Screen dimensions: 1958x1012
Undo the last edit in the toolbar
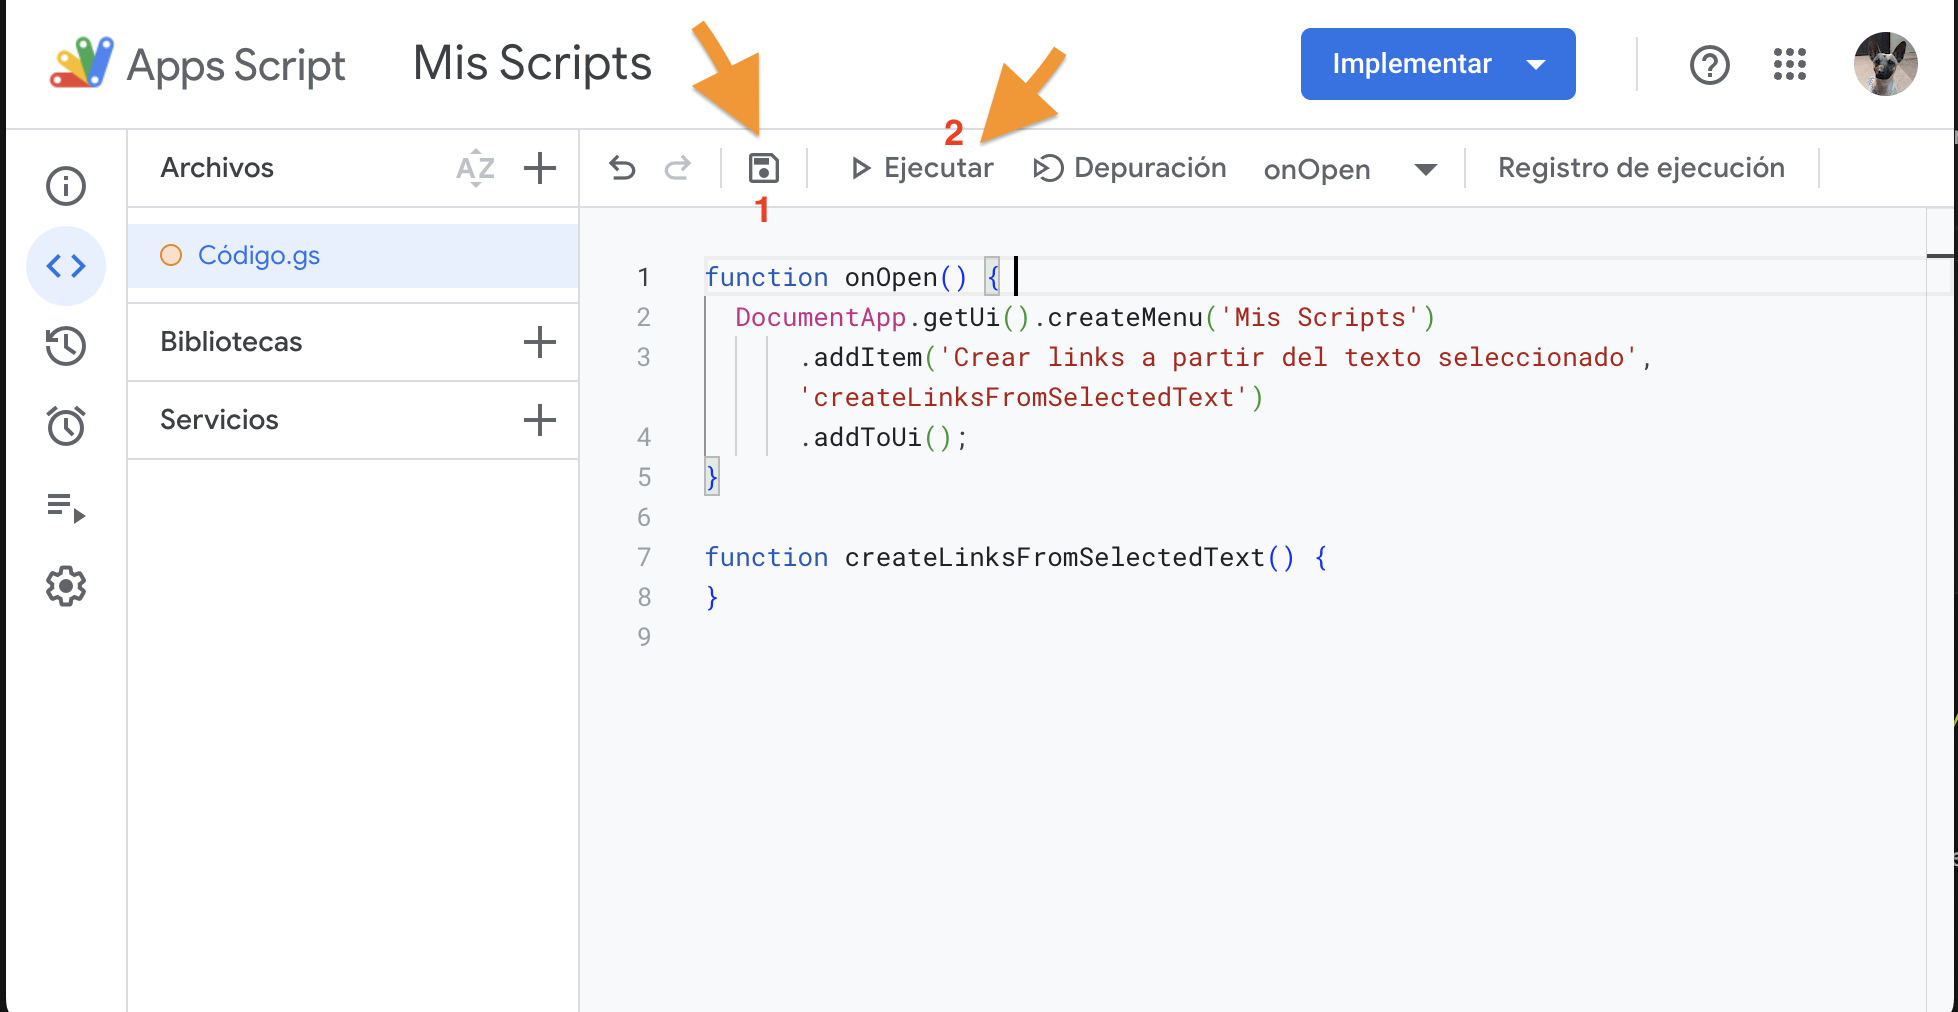point(622,168)
